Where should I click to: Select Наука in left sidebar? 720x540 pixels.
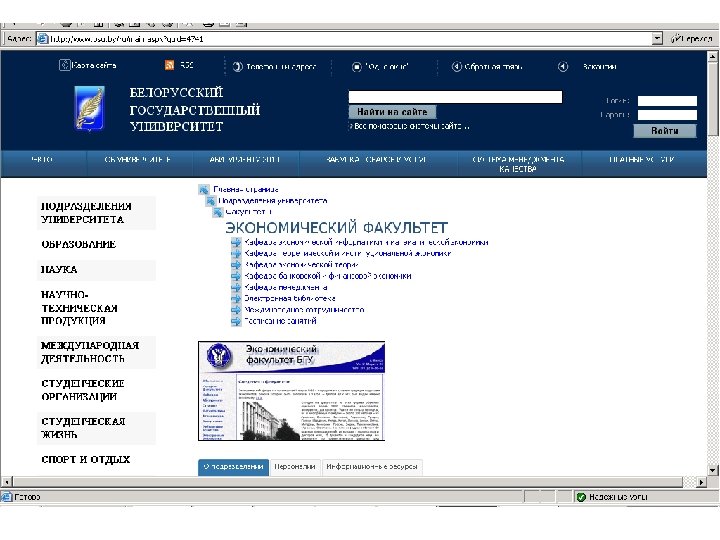(96, 270)
